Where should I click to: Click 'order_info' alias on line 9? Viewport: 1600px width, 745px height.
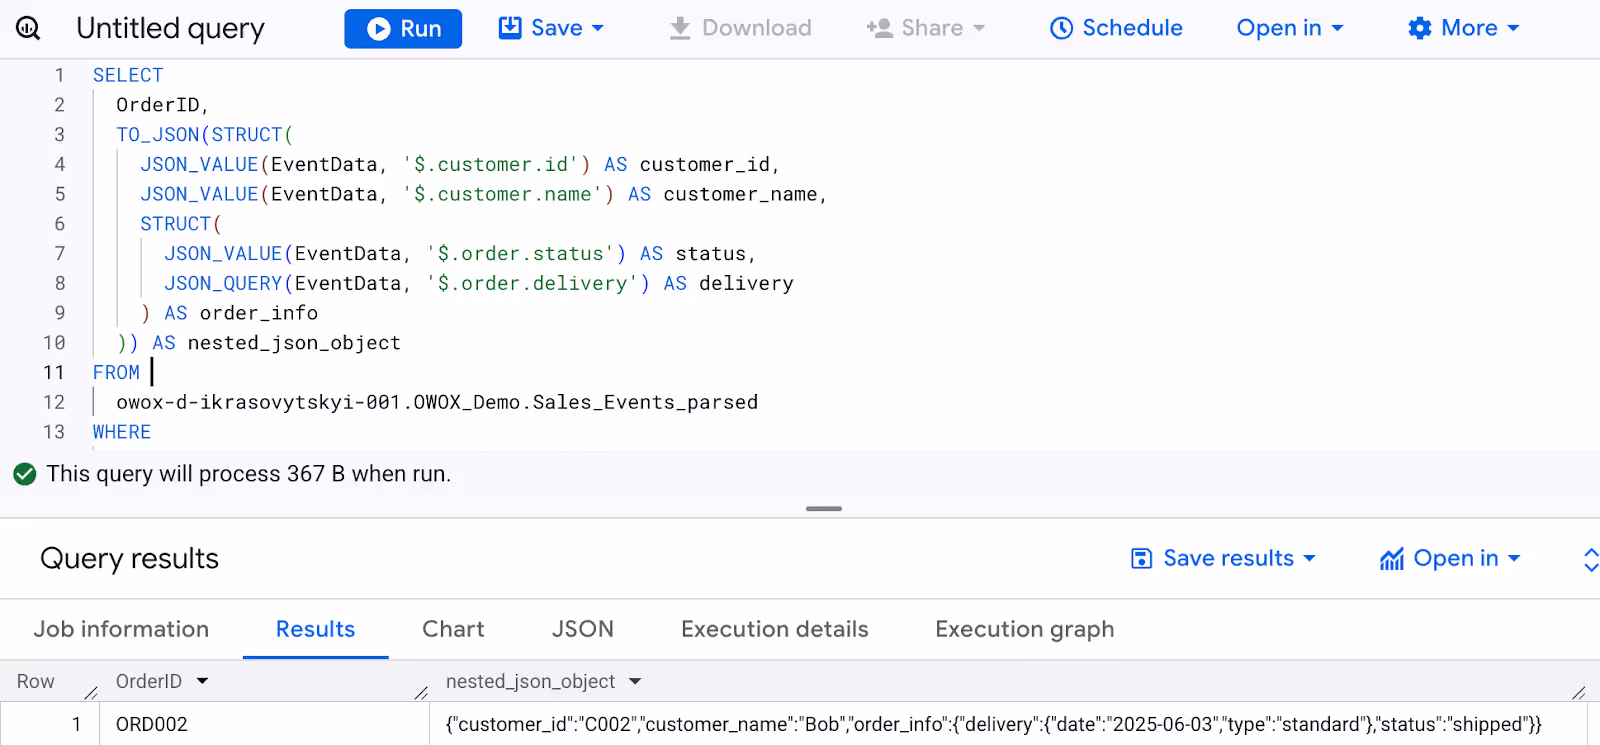(259, 313)
